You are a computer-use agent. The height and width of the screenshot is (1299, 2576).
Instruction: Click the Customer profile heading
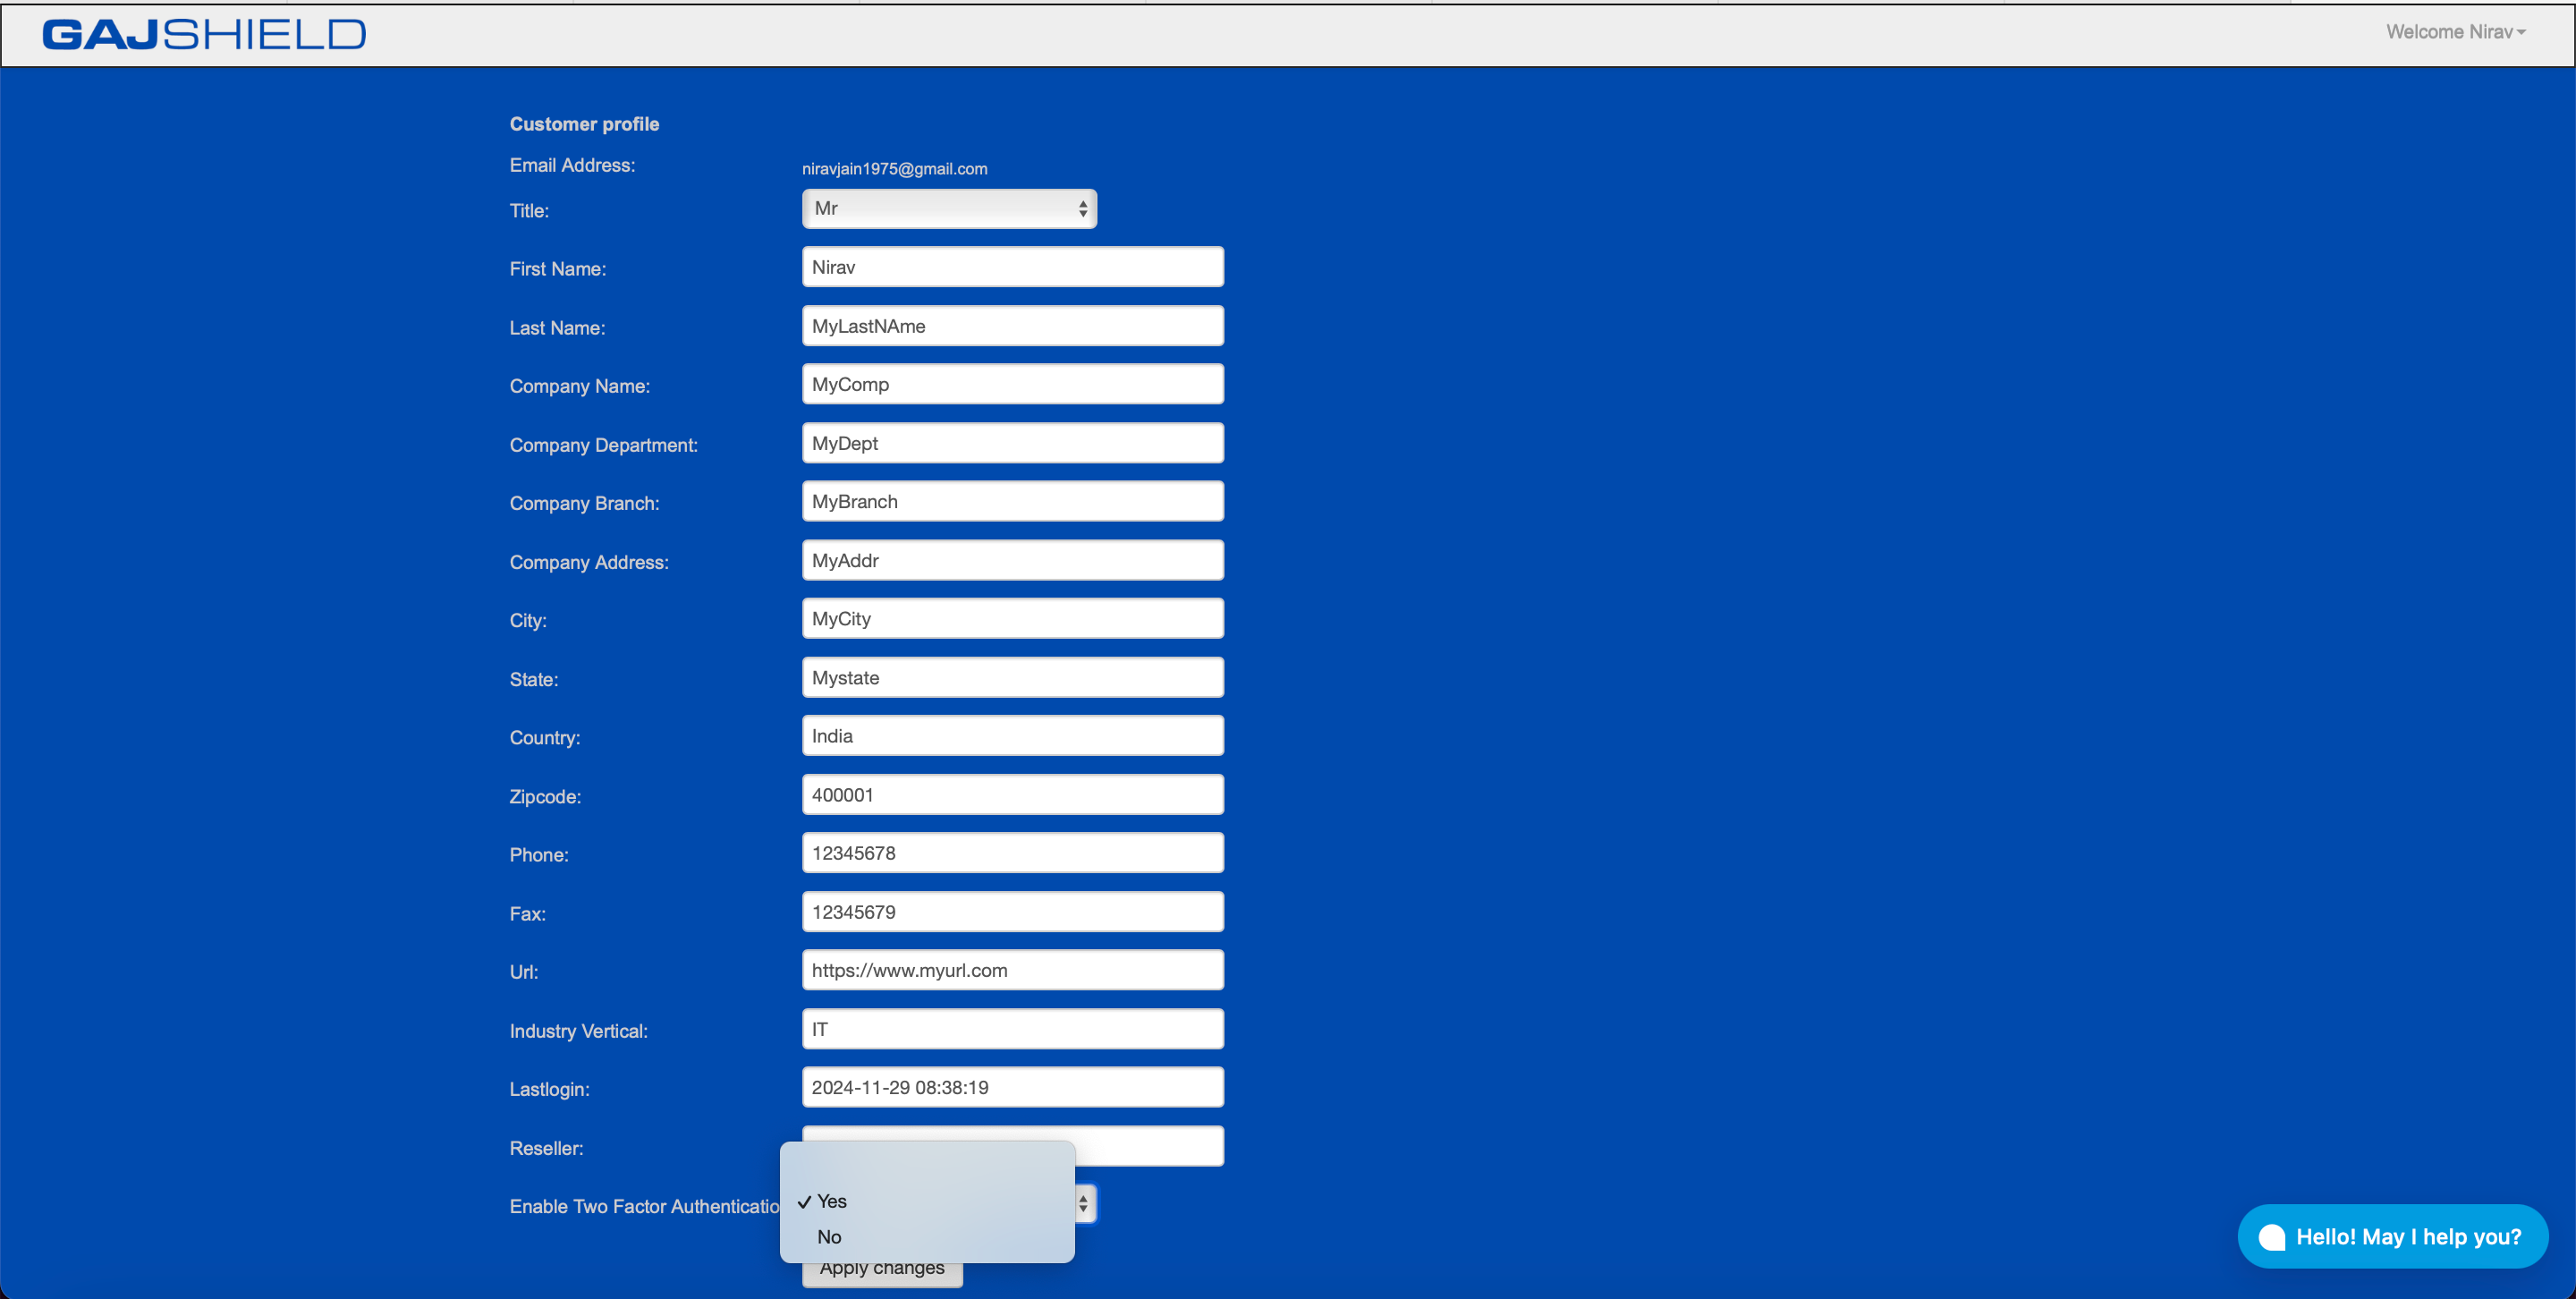584,124
